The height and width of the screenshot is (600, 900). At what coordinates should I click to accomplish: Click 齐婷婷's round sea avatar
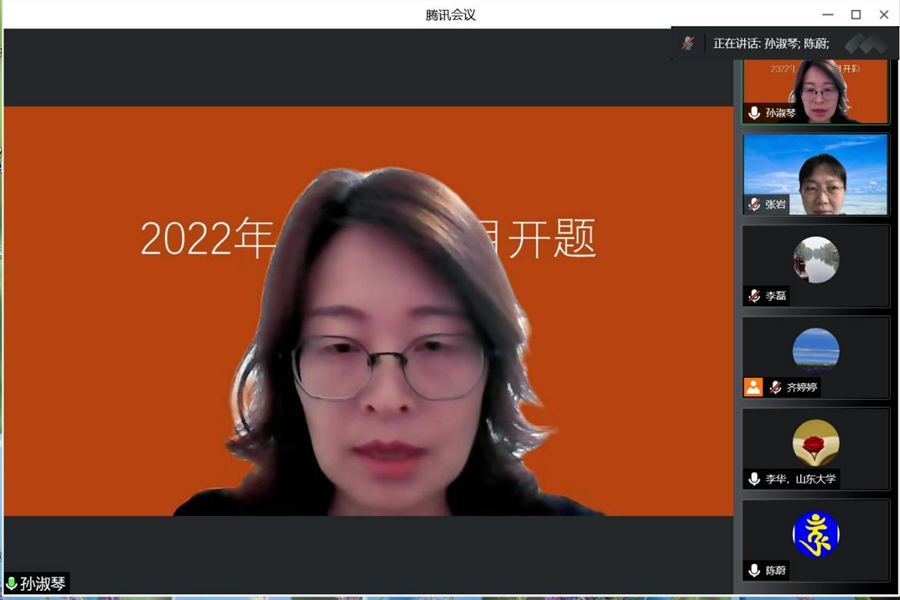pyautogui.click(x=815, y=351)
